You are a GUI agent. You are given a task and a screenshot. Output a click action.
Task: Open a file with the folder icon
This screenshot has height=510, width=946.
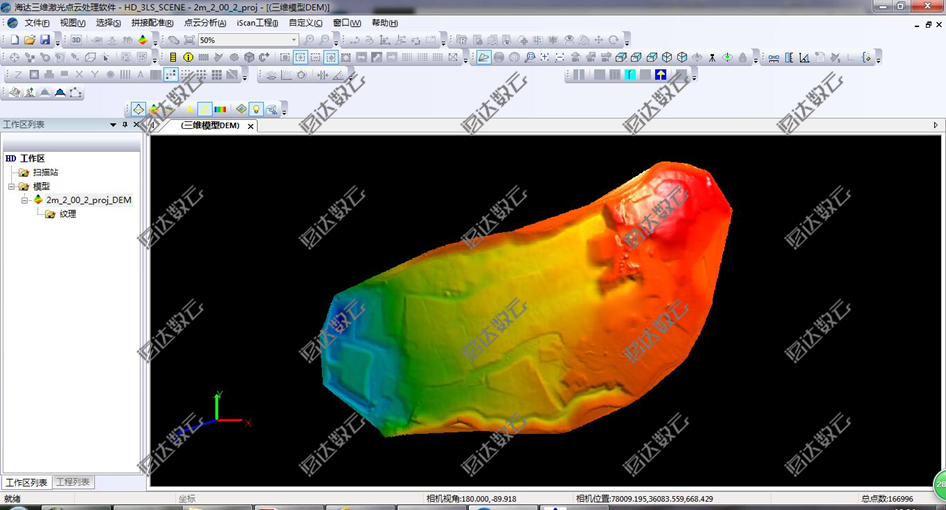[x=30, y=40]
